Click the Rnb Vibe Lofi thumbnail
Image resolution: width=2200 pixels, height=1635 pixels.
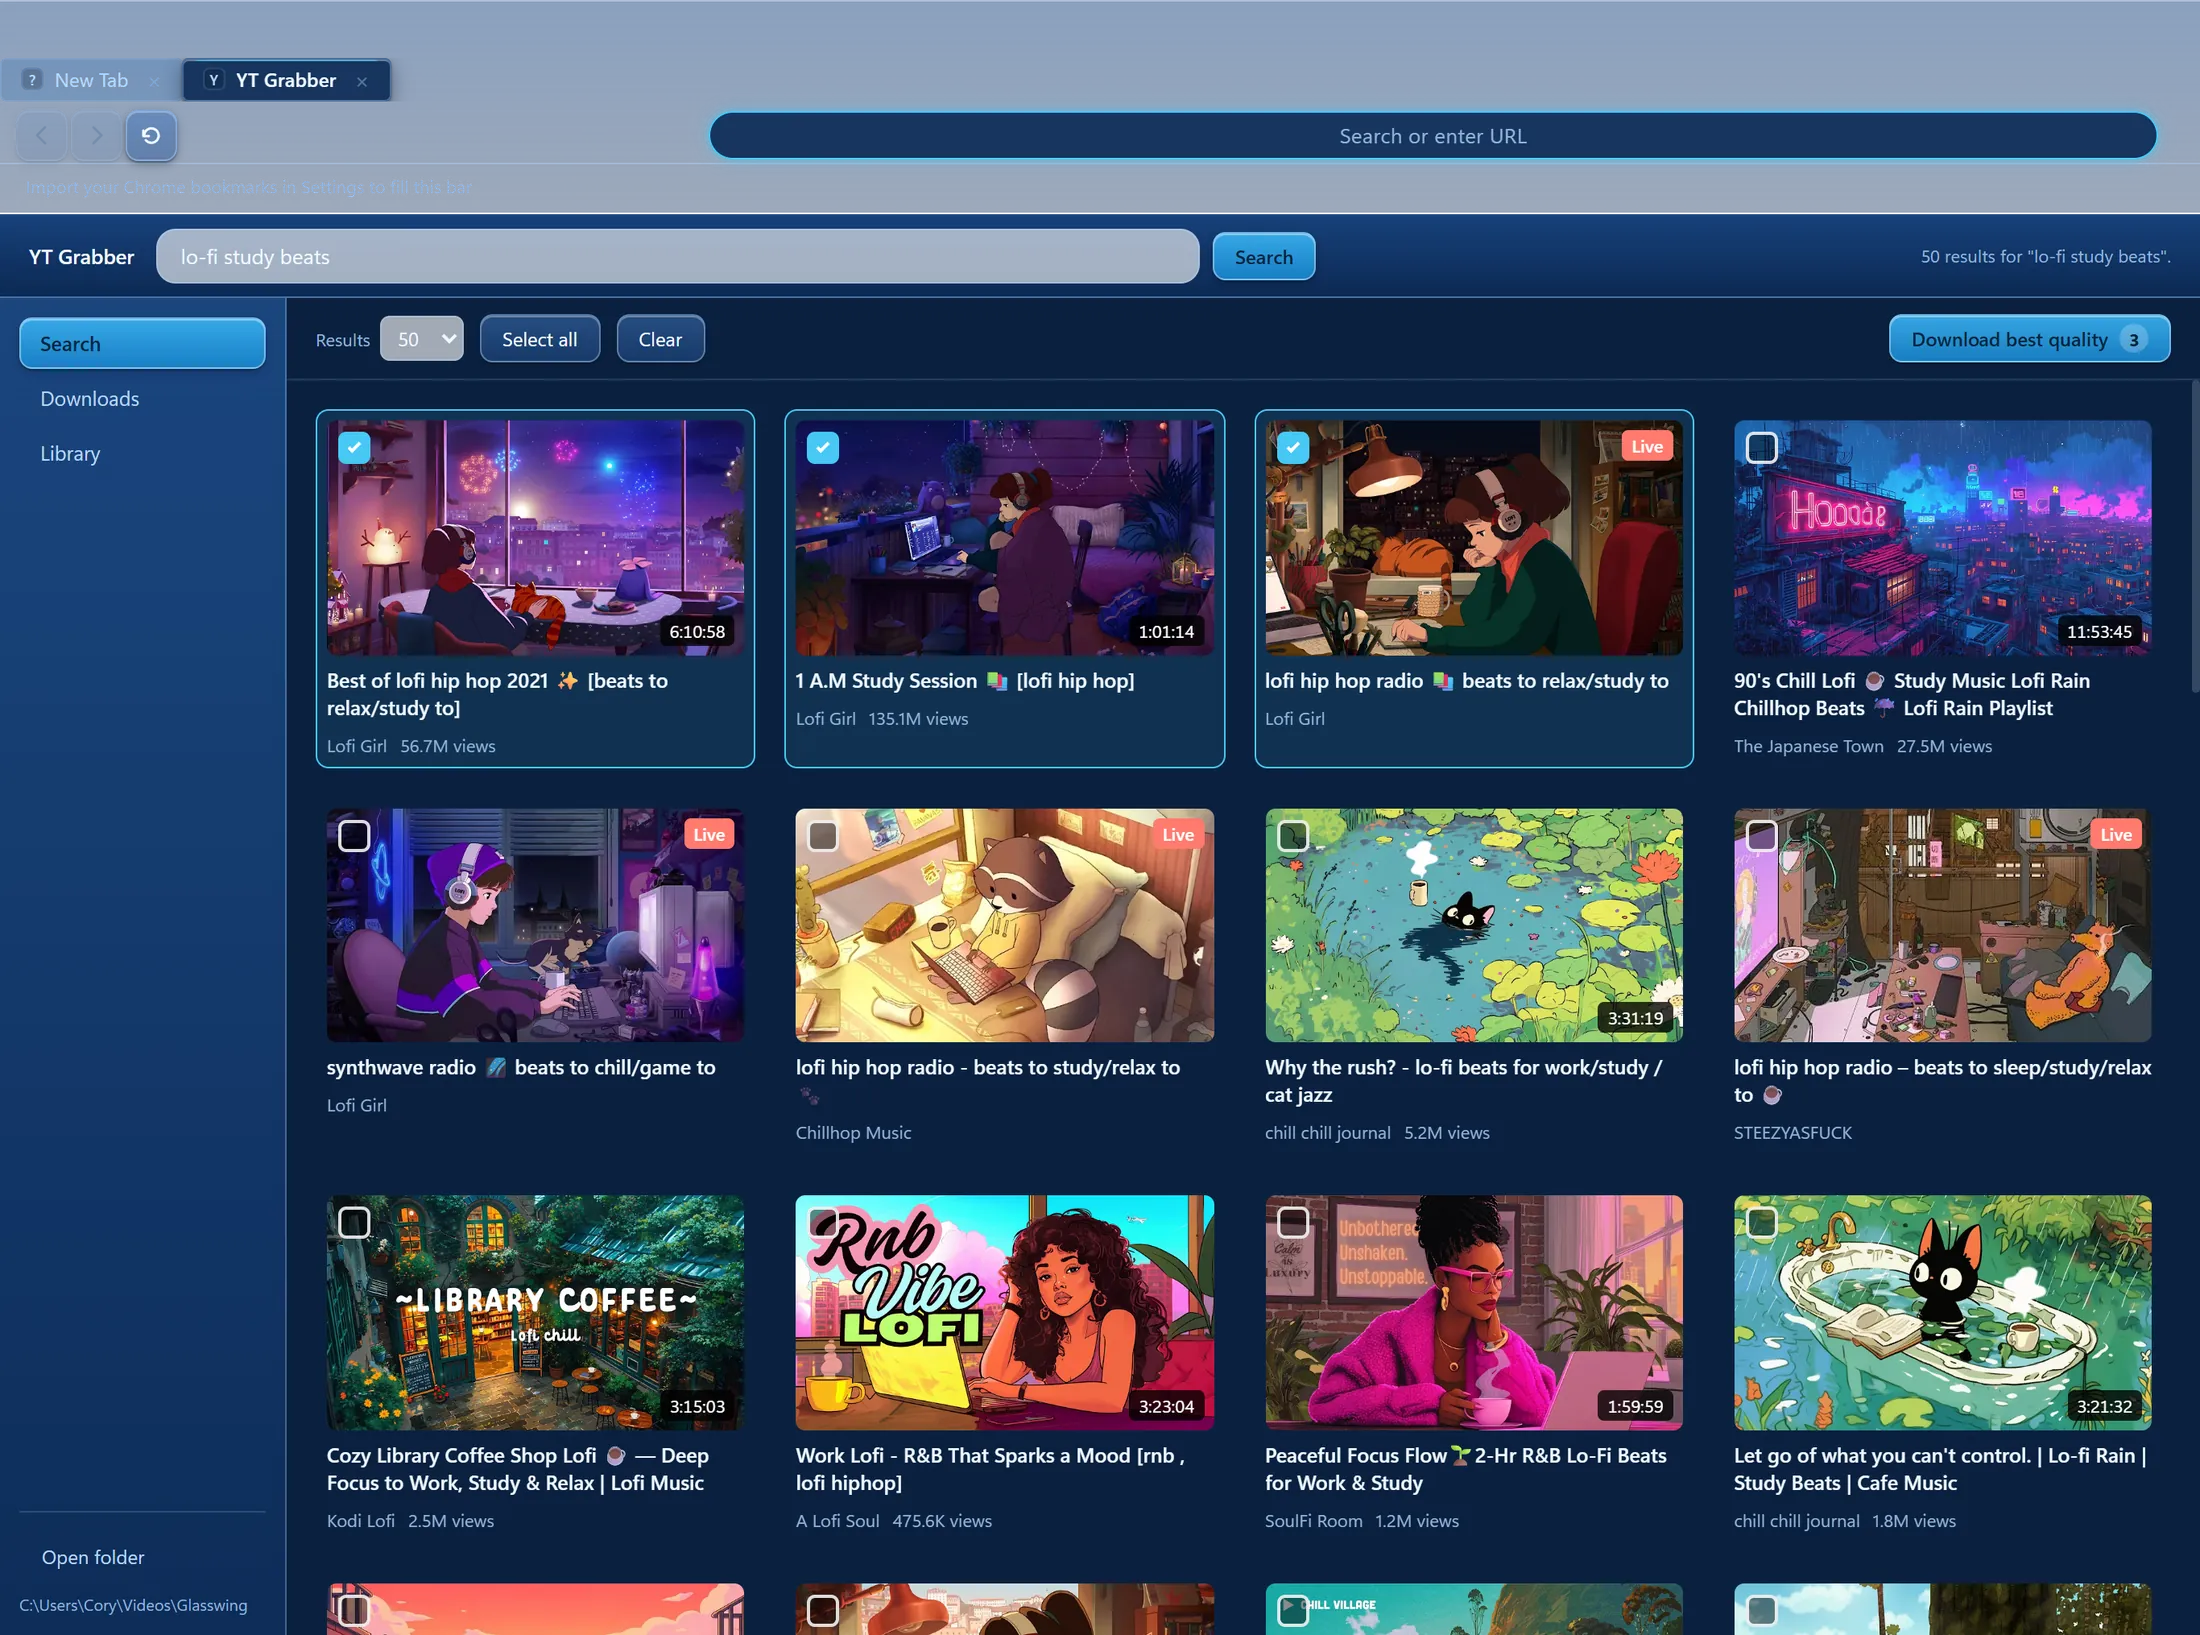1004,1312
